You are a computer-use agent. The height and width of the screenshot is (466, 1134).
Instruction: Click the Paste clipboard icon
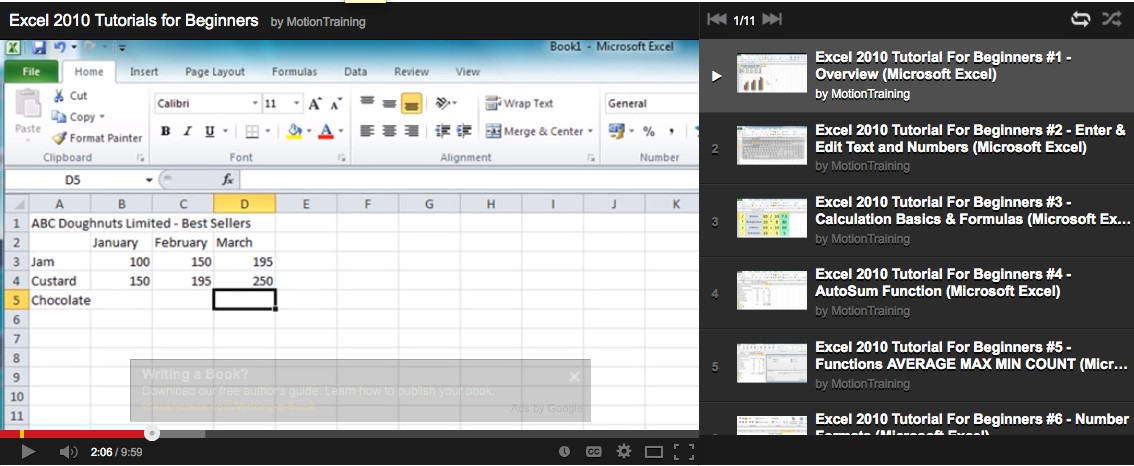pos(28,104)
